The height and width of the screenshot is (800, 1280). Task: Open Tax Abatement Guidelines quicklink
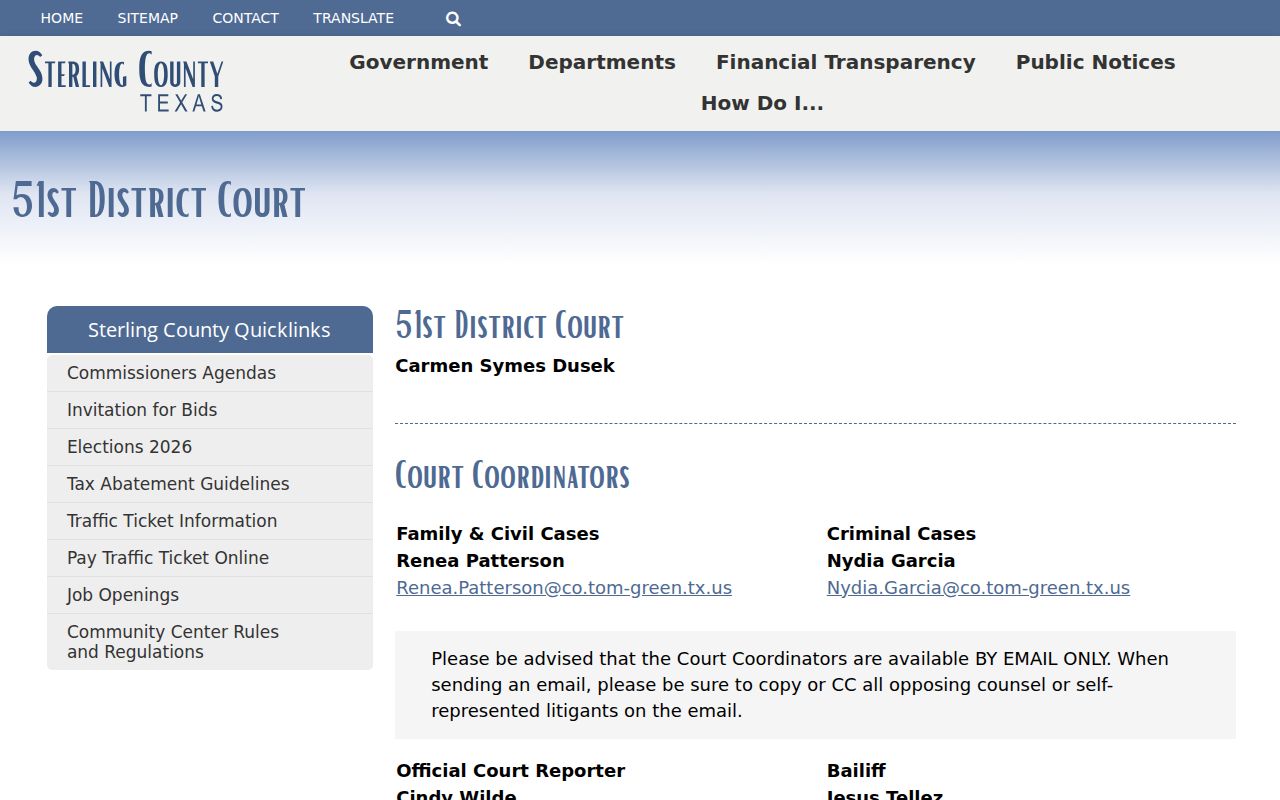[x=210, y=484]
